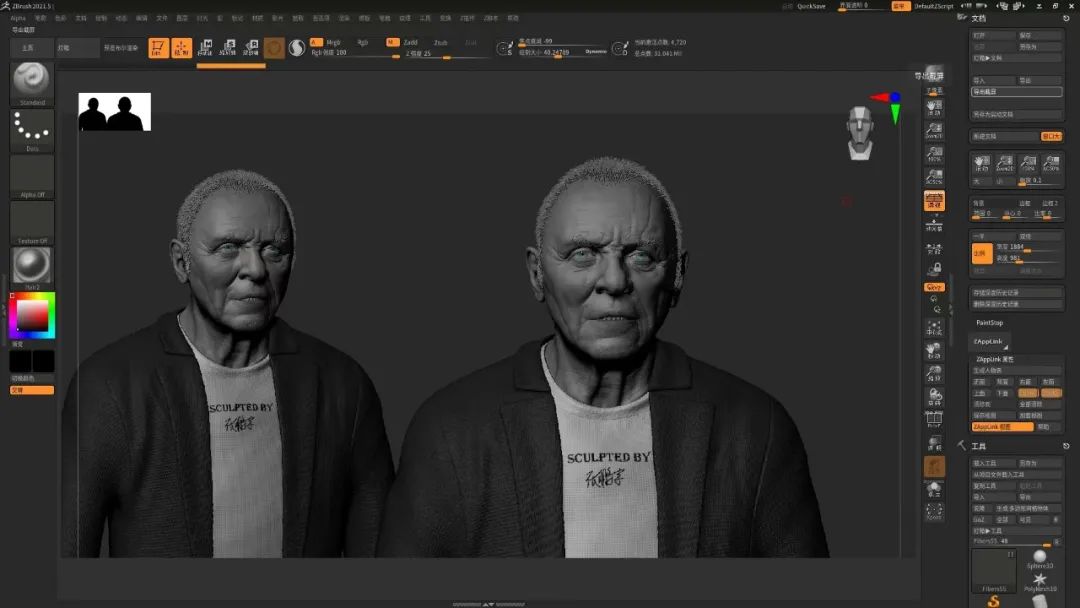Toggle the Zadd sculpt mode

tap(410, 42)
